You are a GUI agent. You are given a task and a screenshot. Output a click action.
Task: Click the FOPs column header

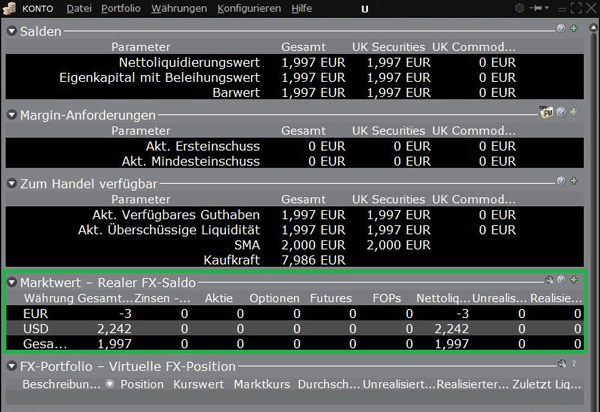pyautogui.click(x=387, y=298)
